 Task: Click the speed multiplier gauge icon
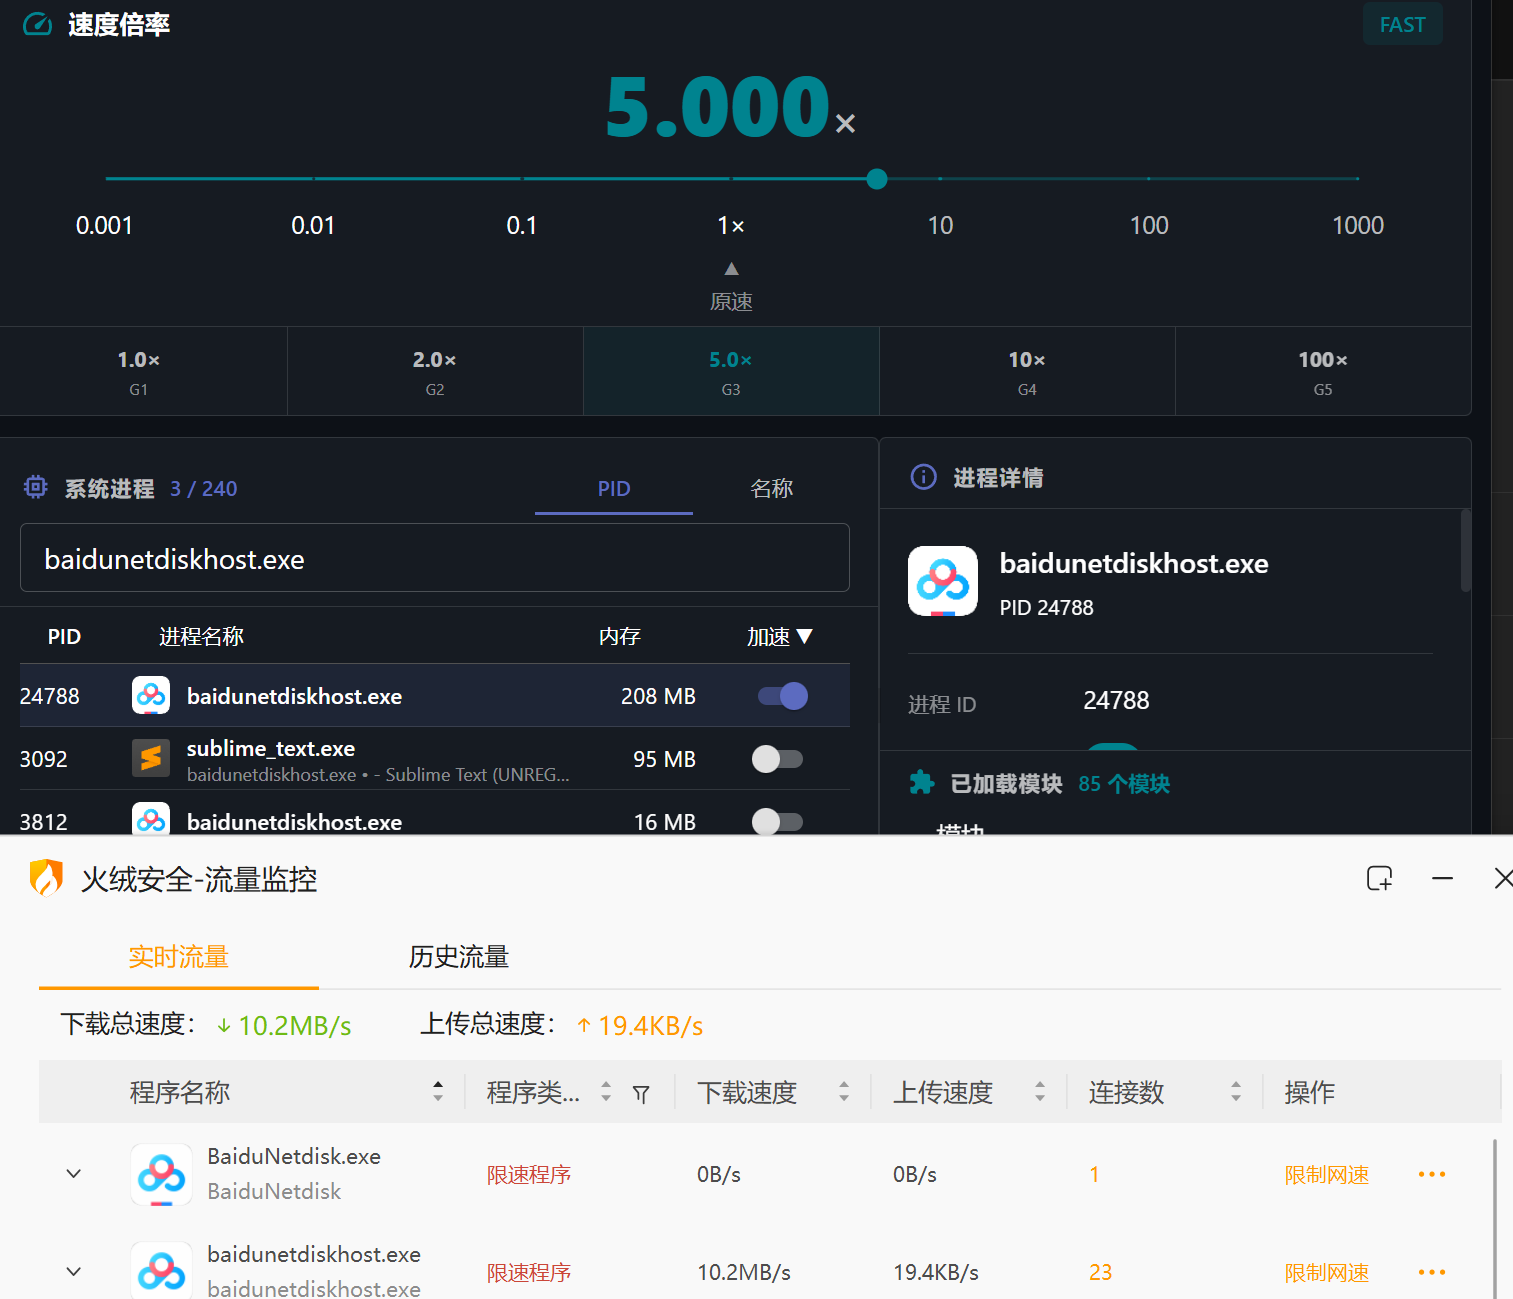[x=37, y=24]
